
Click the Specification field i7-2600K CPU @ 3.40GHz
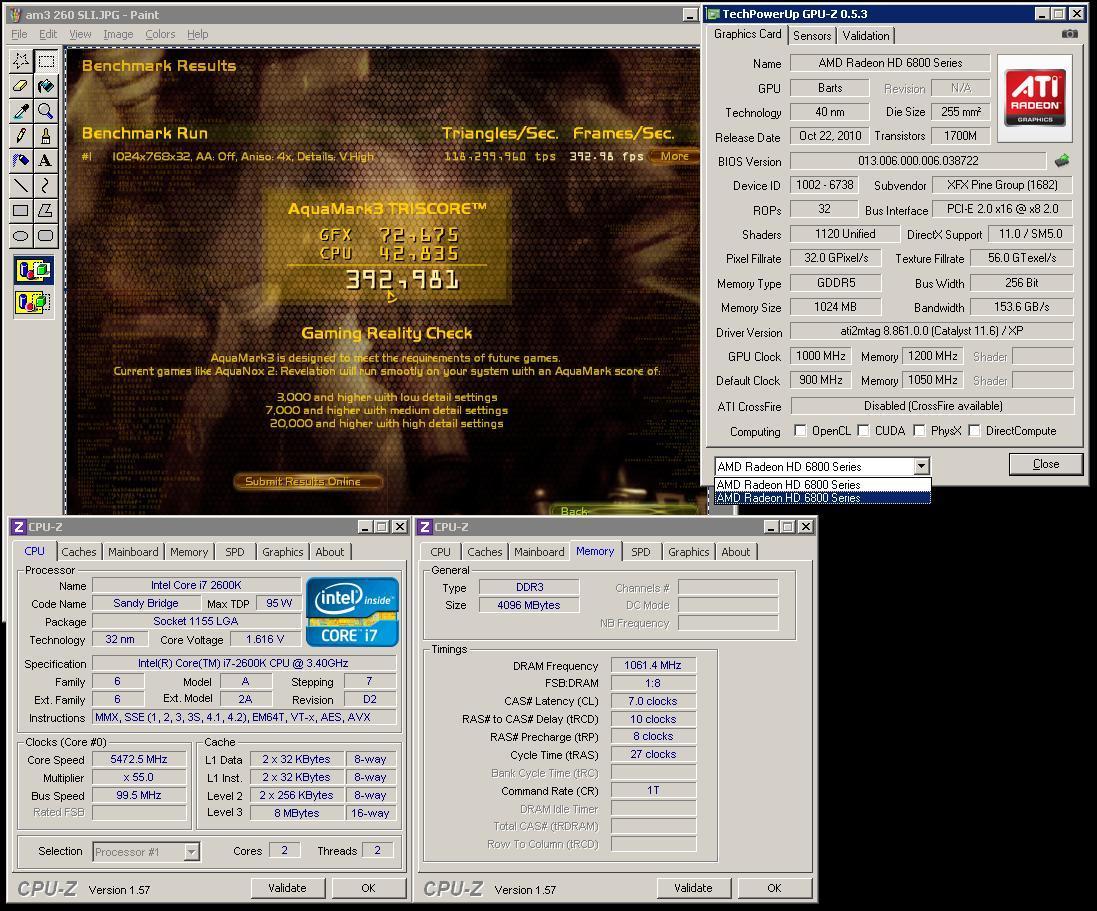coord(243,663)
